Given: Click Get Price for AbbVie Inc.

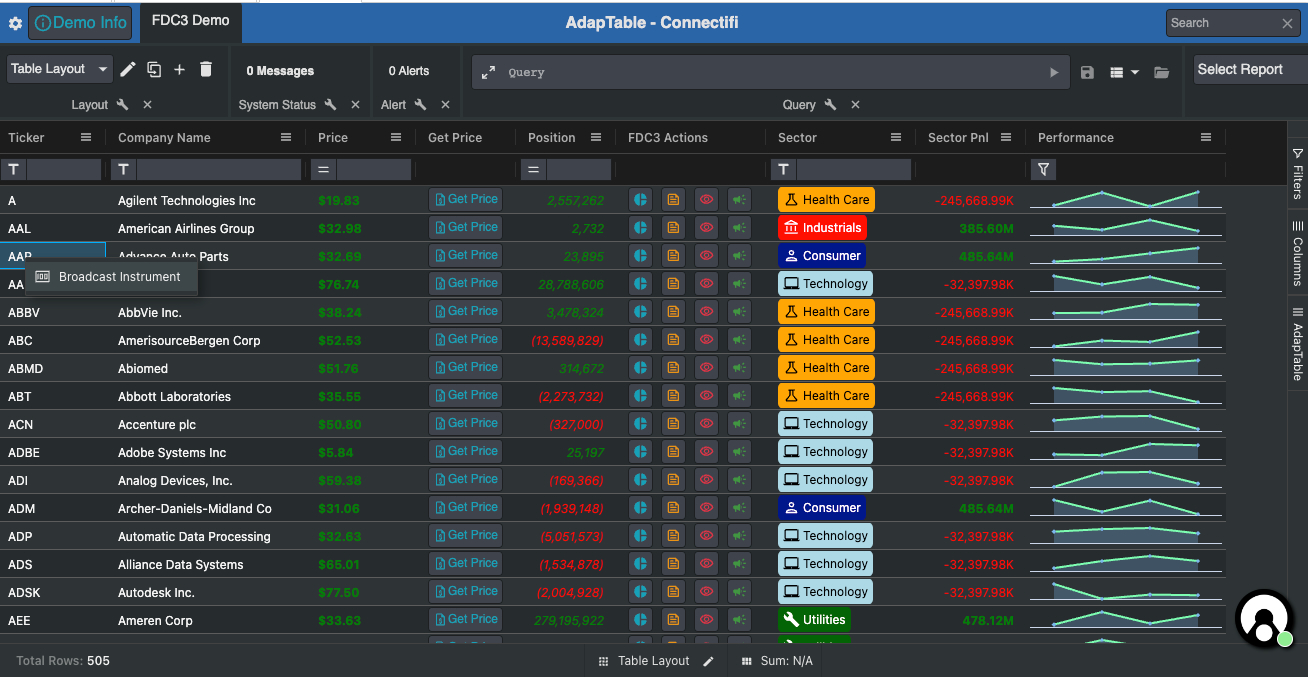Looking at the screenshot, I should click(x=466, y=312).
